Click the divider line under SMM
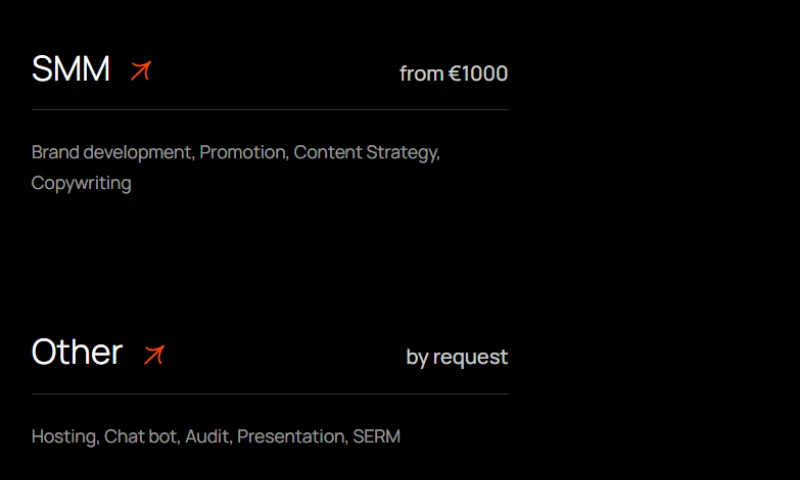This screenshot has height=480, width=800. (x=270, y=109)
